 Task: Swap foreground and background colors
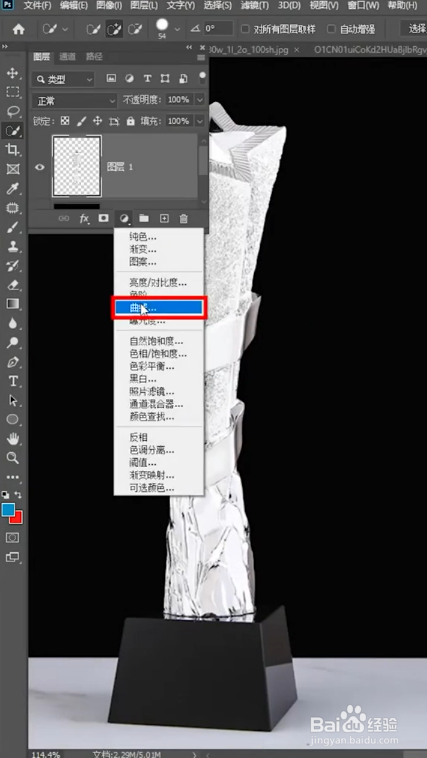pos(18,495)
